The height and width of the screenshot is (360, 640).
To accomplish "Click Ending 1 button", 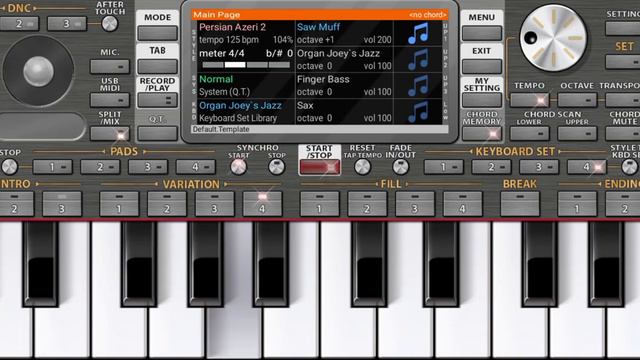I will [577, 204].
